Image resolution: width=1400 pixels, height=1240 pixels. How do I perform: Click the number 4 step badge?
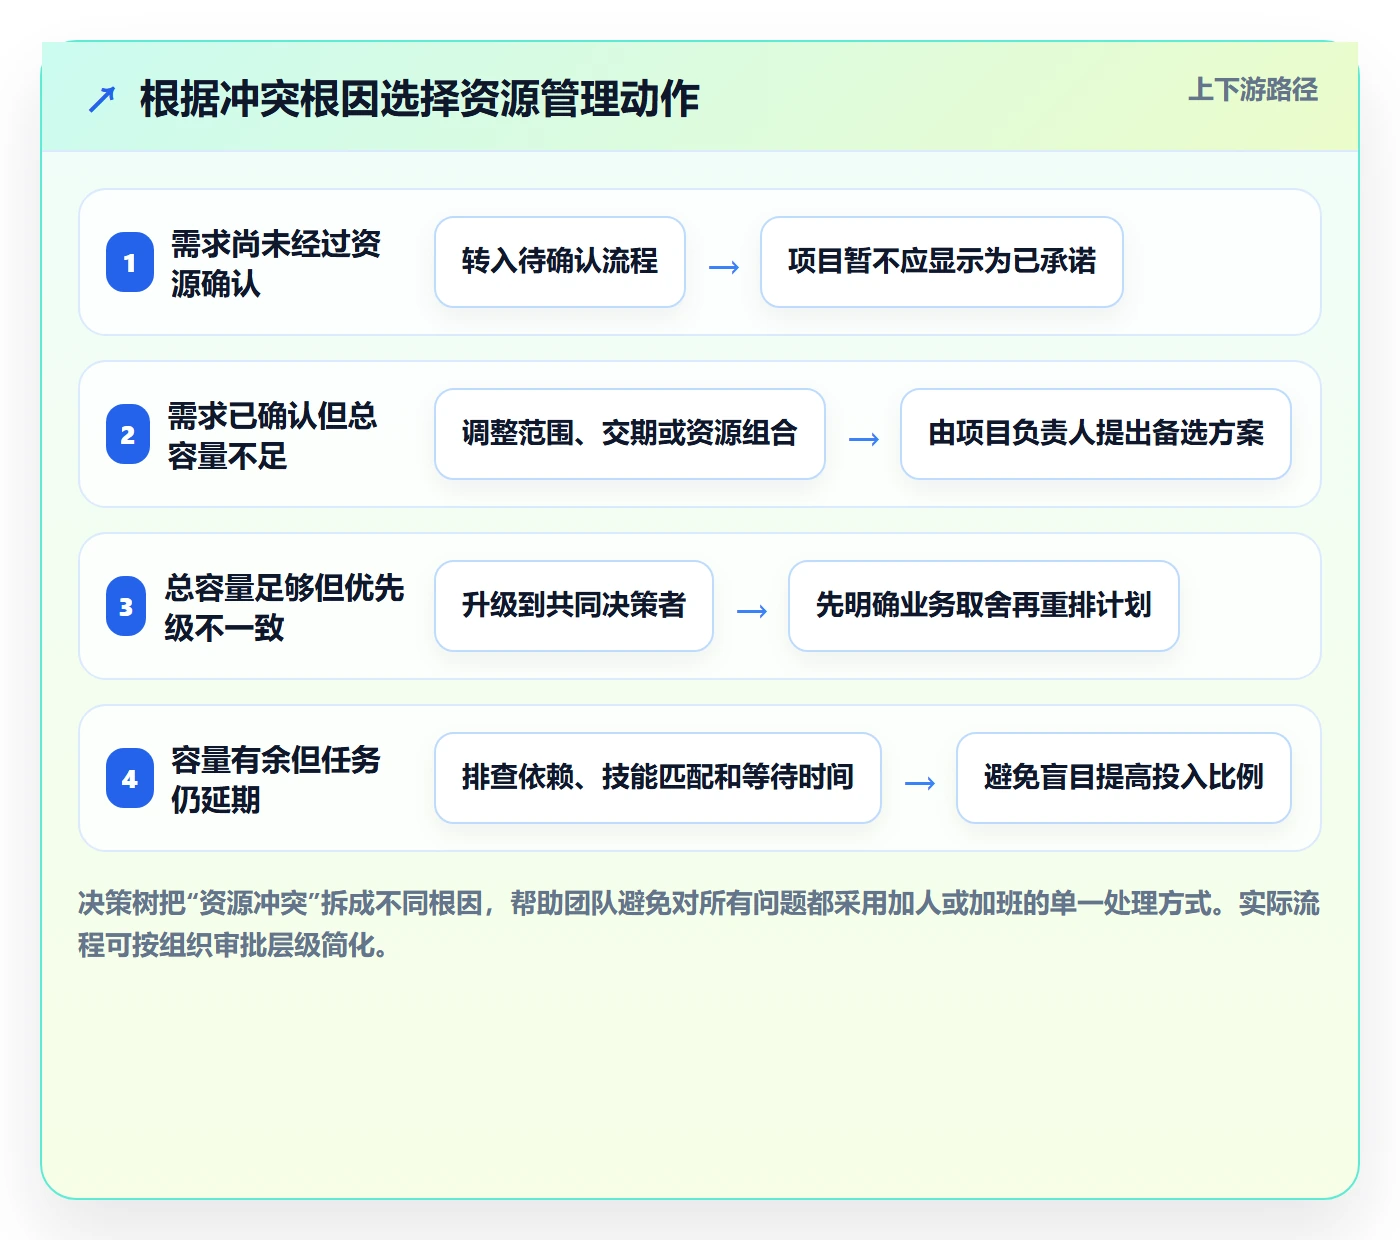click(130, 778)
